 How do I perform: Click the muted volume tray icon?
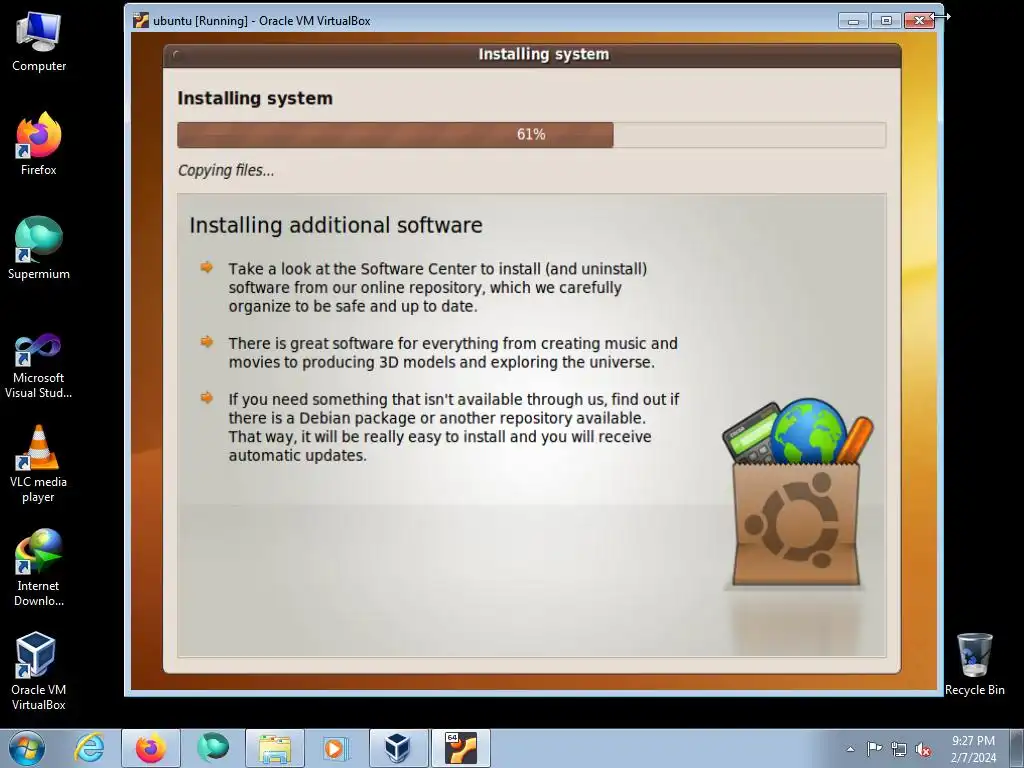click(923, 750)
